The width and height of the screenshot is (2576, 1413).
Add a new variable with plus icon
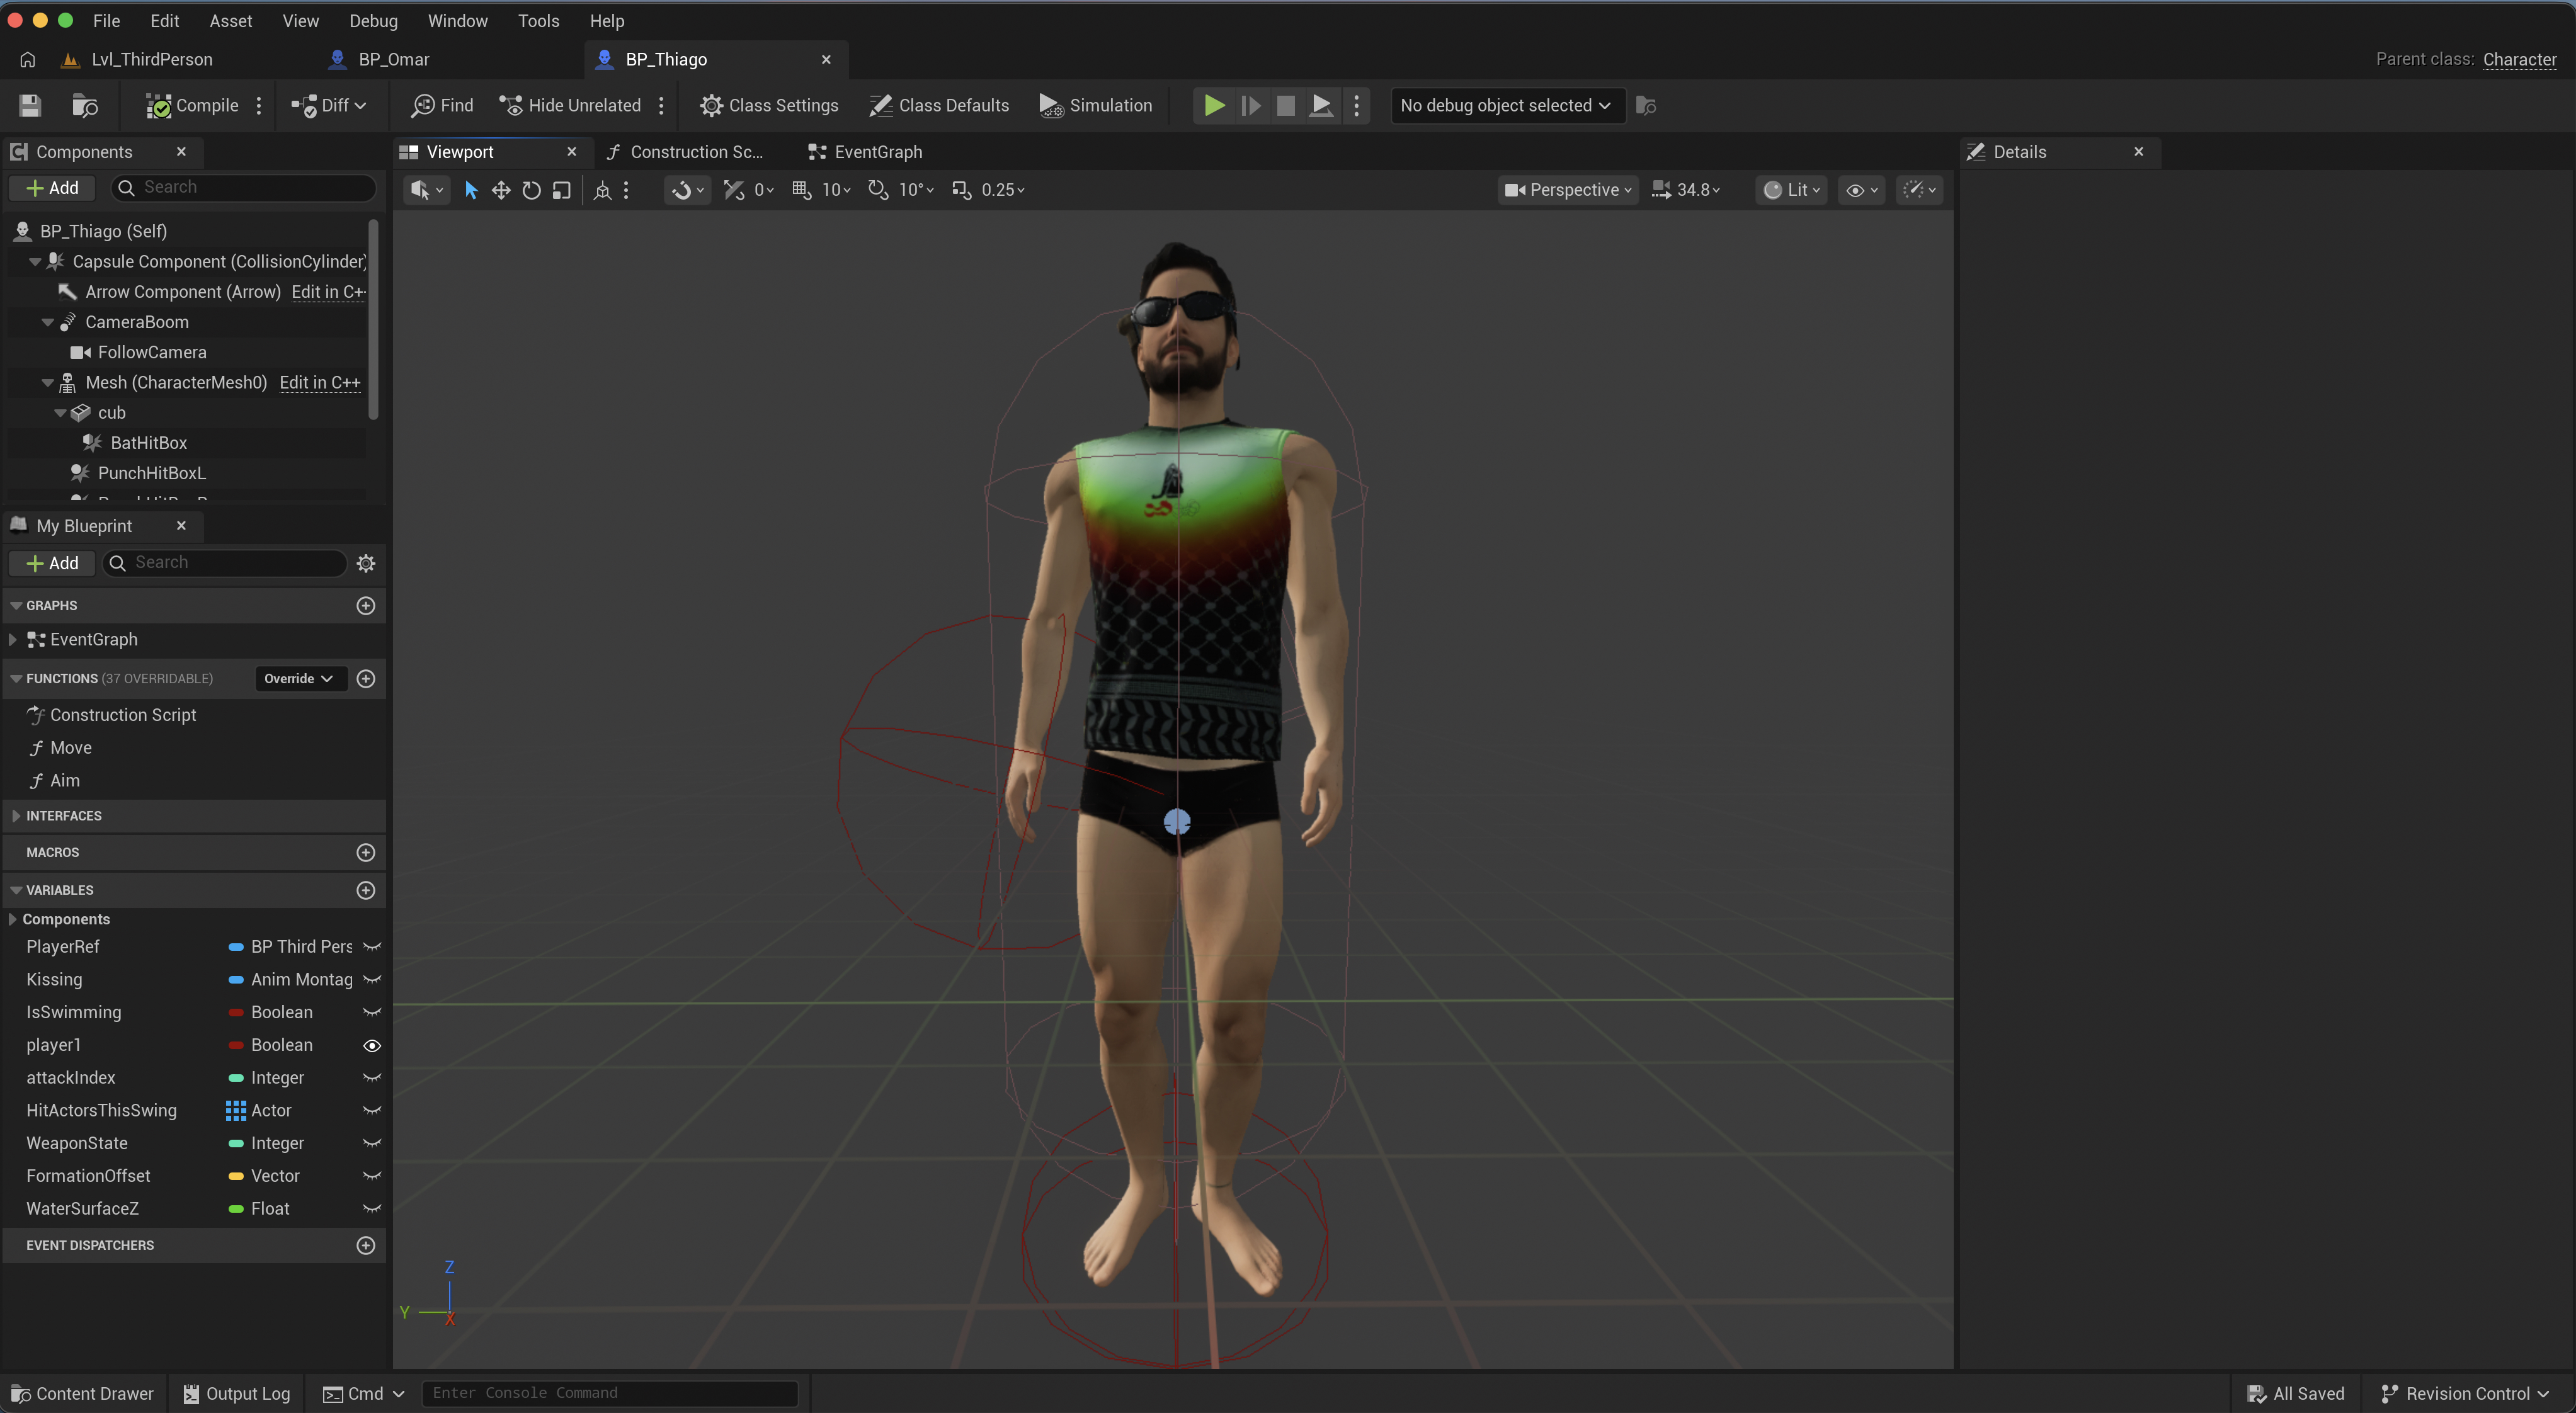pos(366,890)
